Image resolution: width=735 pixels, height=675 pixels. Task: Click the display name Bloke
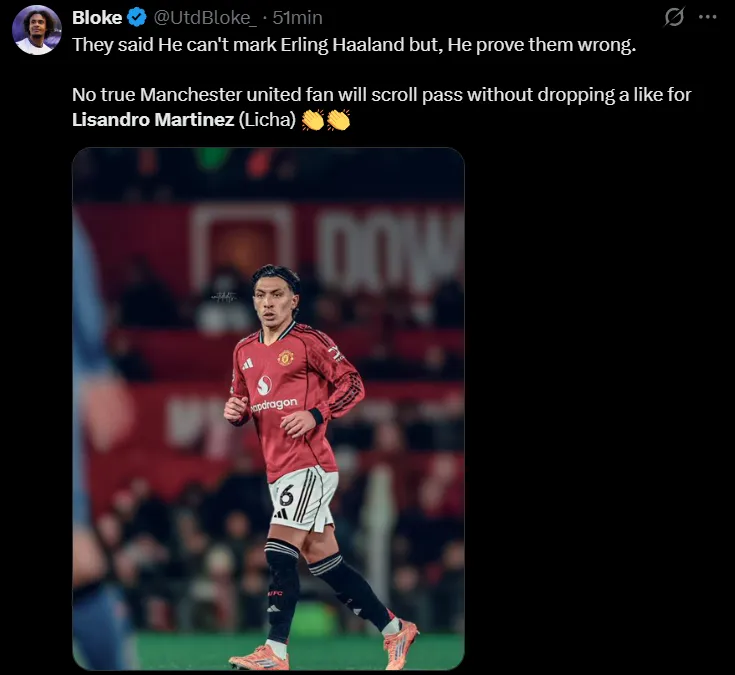(x=97, y=18)
